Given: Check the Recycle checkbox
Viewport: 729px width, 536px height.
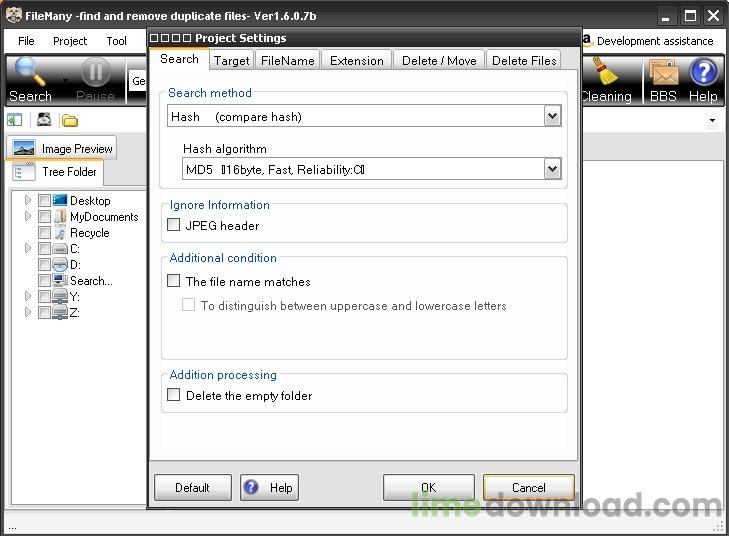Looking at the screenshot, I should 44,232.
